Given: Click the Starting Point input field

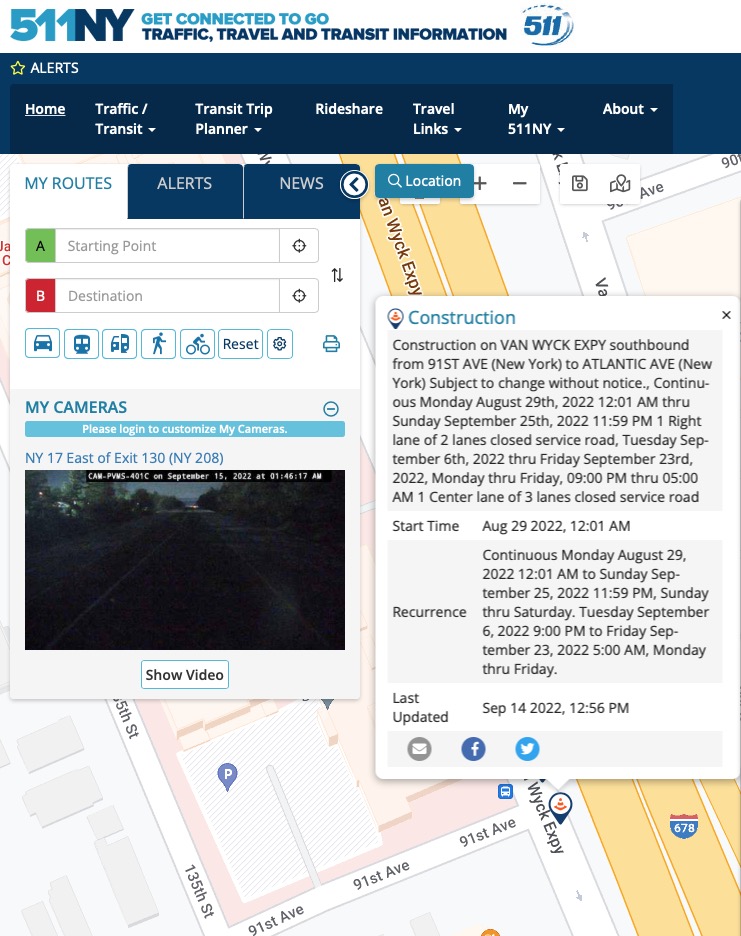Looking at the screenshot, I should tap(169, 246).
